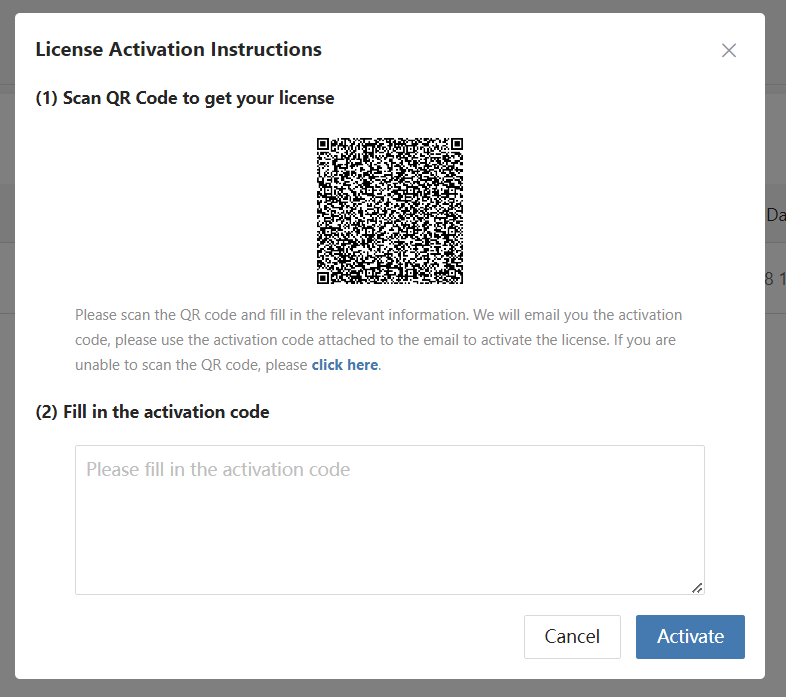Screen dimensions: 786x697
Task: Click the QR code's top-left finder square
Action: [x=323, y=144]
